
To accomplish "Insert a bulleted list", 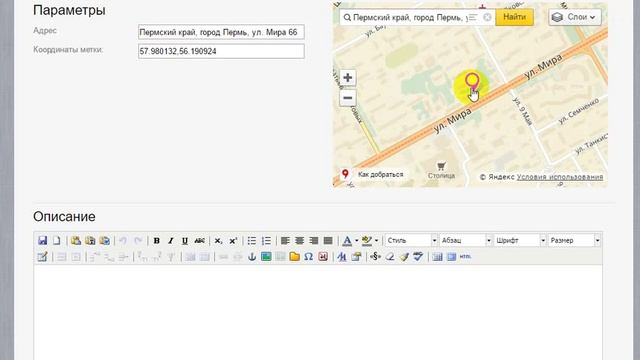I will click(x=252, y=241).
